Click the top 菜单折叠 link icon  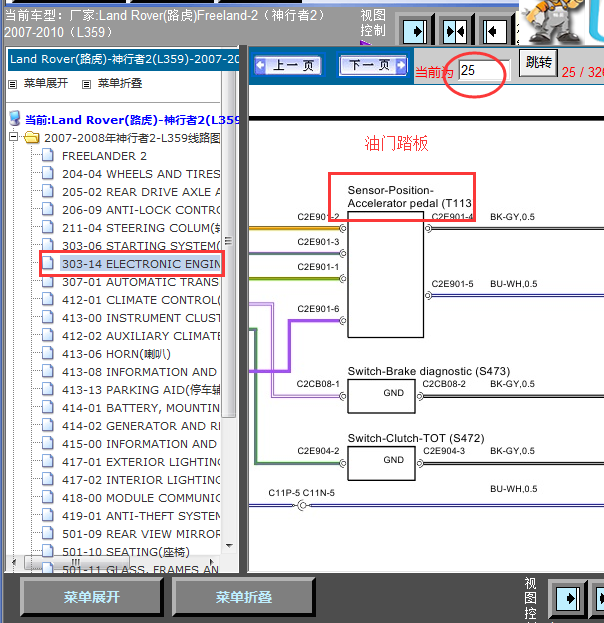tap(86, 84)
